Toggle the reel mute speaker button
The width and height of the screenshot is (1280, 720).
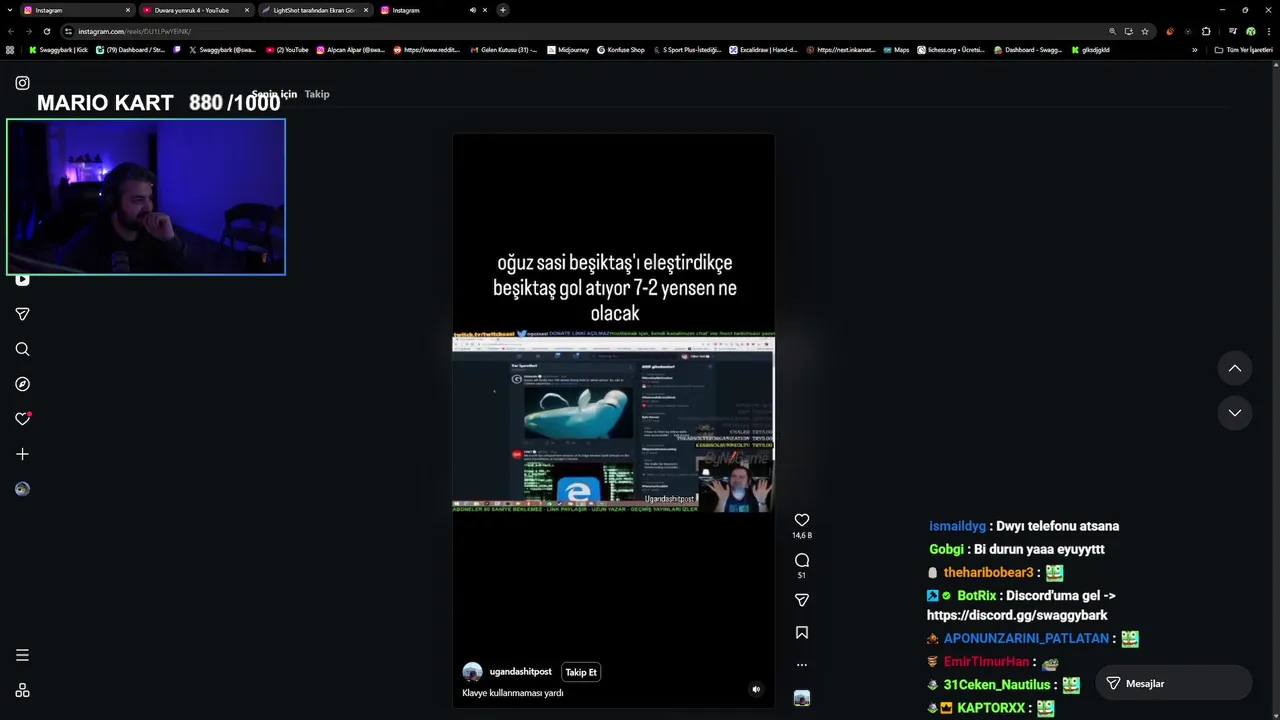click(x=756, y=689)
